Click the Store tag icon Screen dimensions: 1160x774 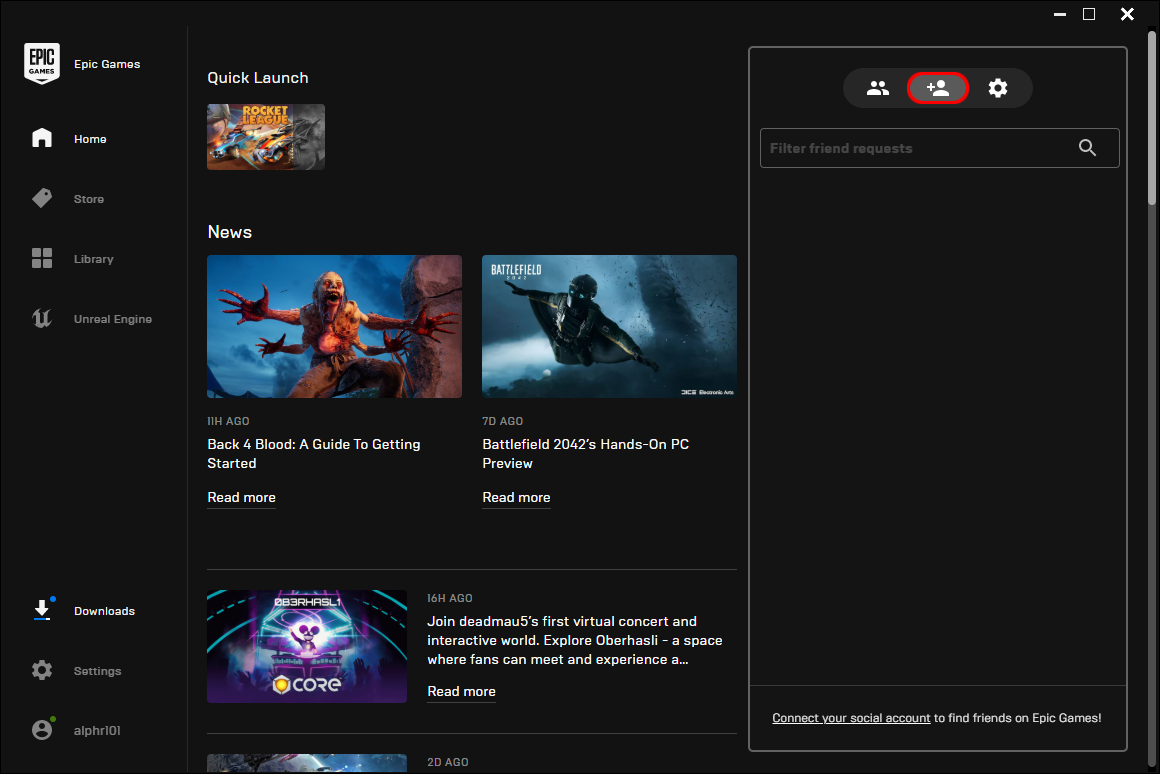coord(42,198)
